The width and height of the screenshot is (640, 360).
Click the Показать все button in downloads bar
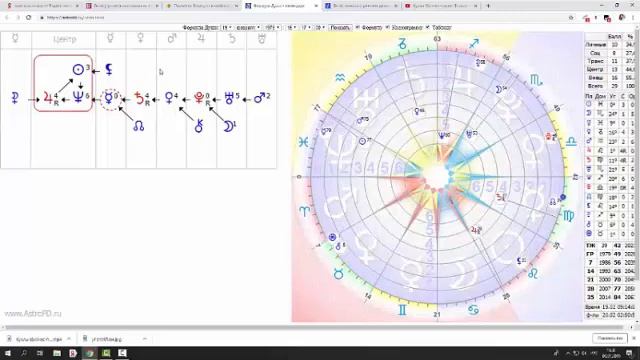point(609,338)
